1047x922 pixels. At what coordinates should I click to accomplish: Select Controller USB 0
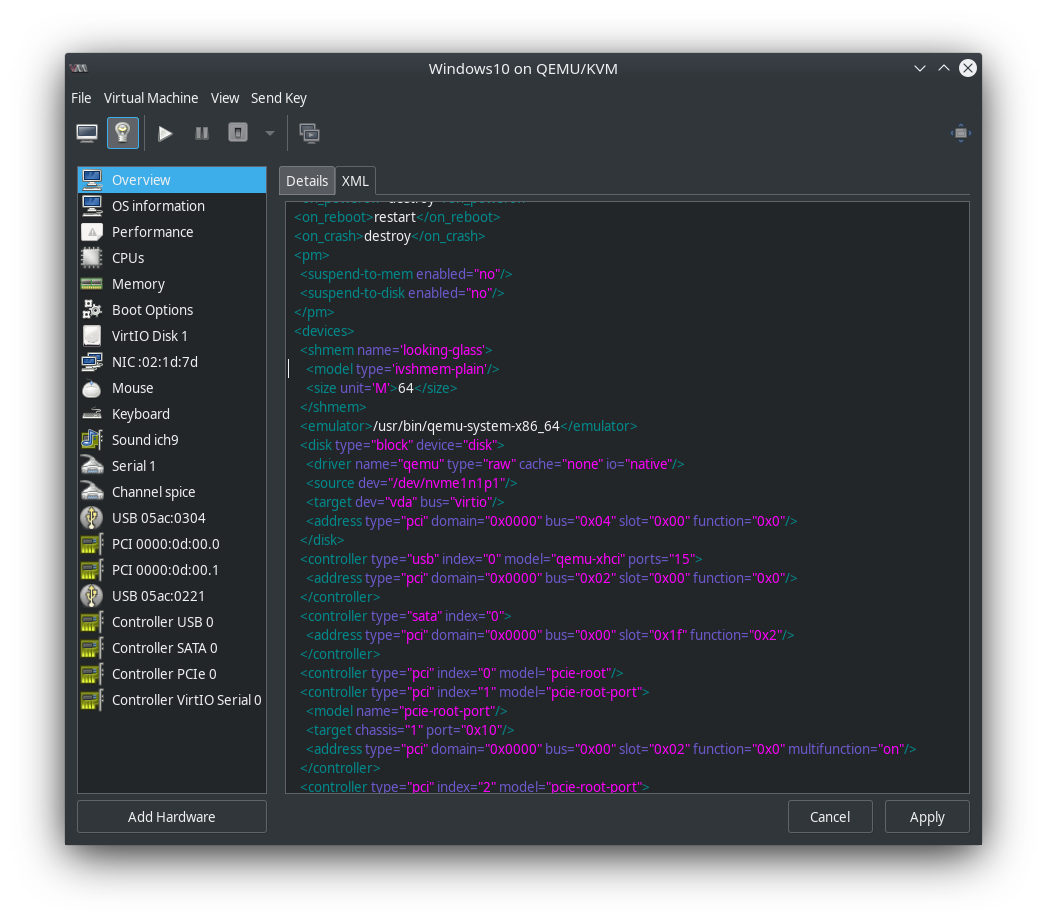pos(172,622)
